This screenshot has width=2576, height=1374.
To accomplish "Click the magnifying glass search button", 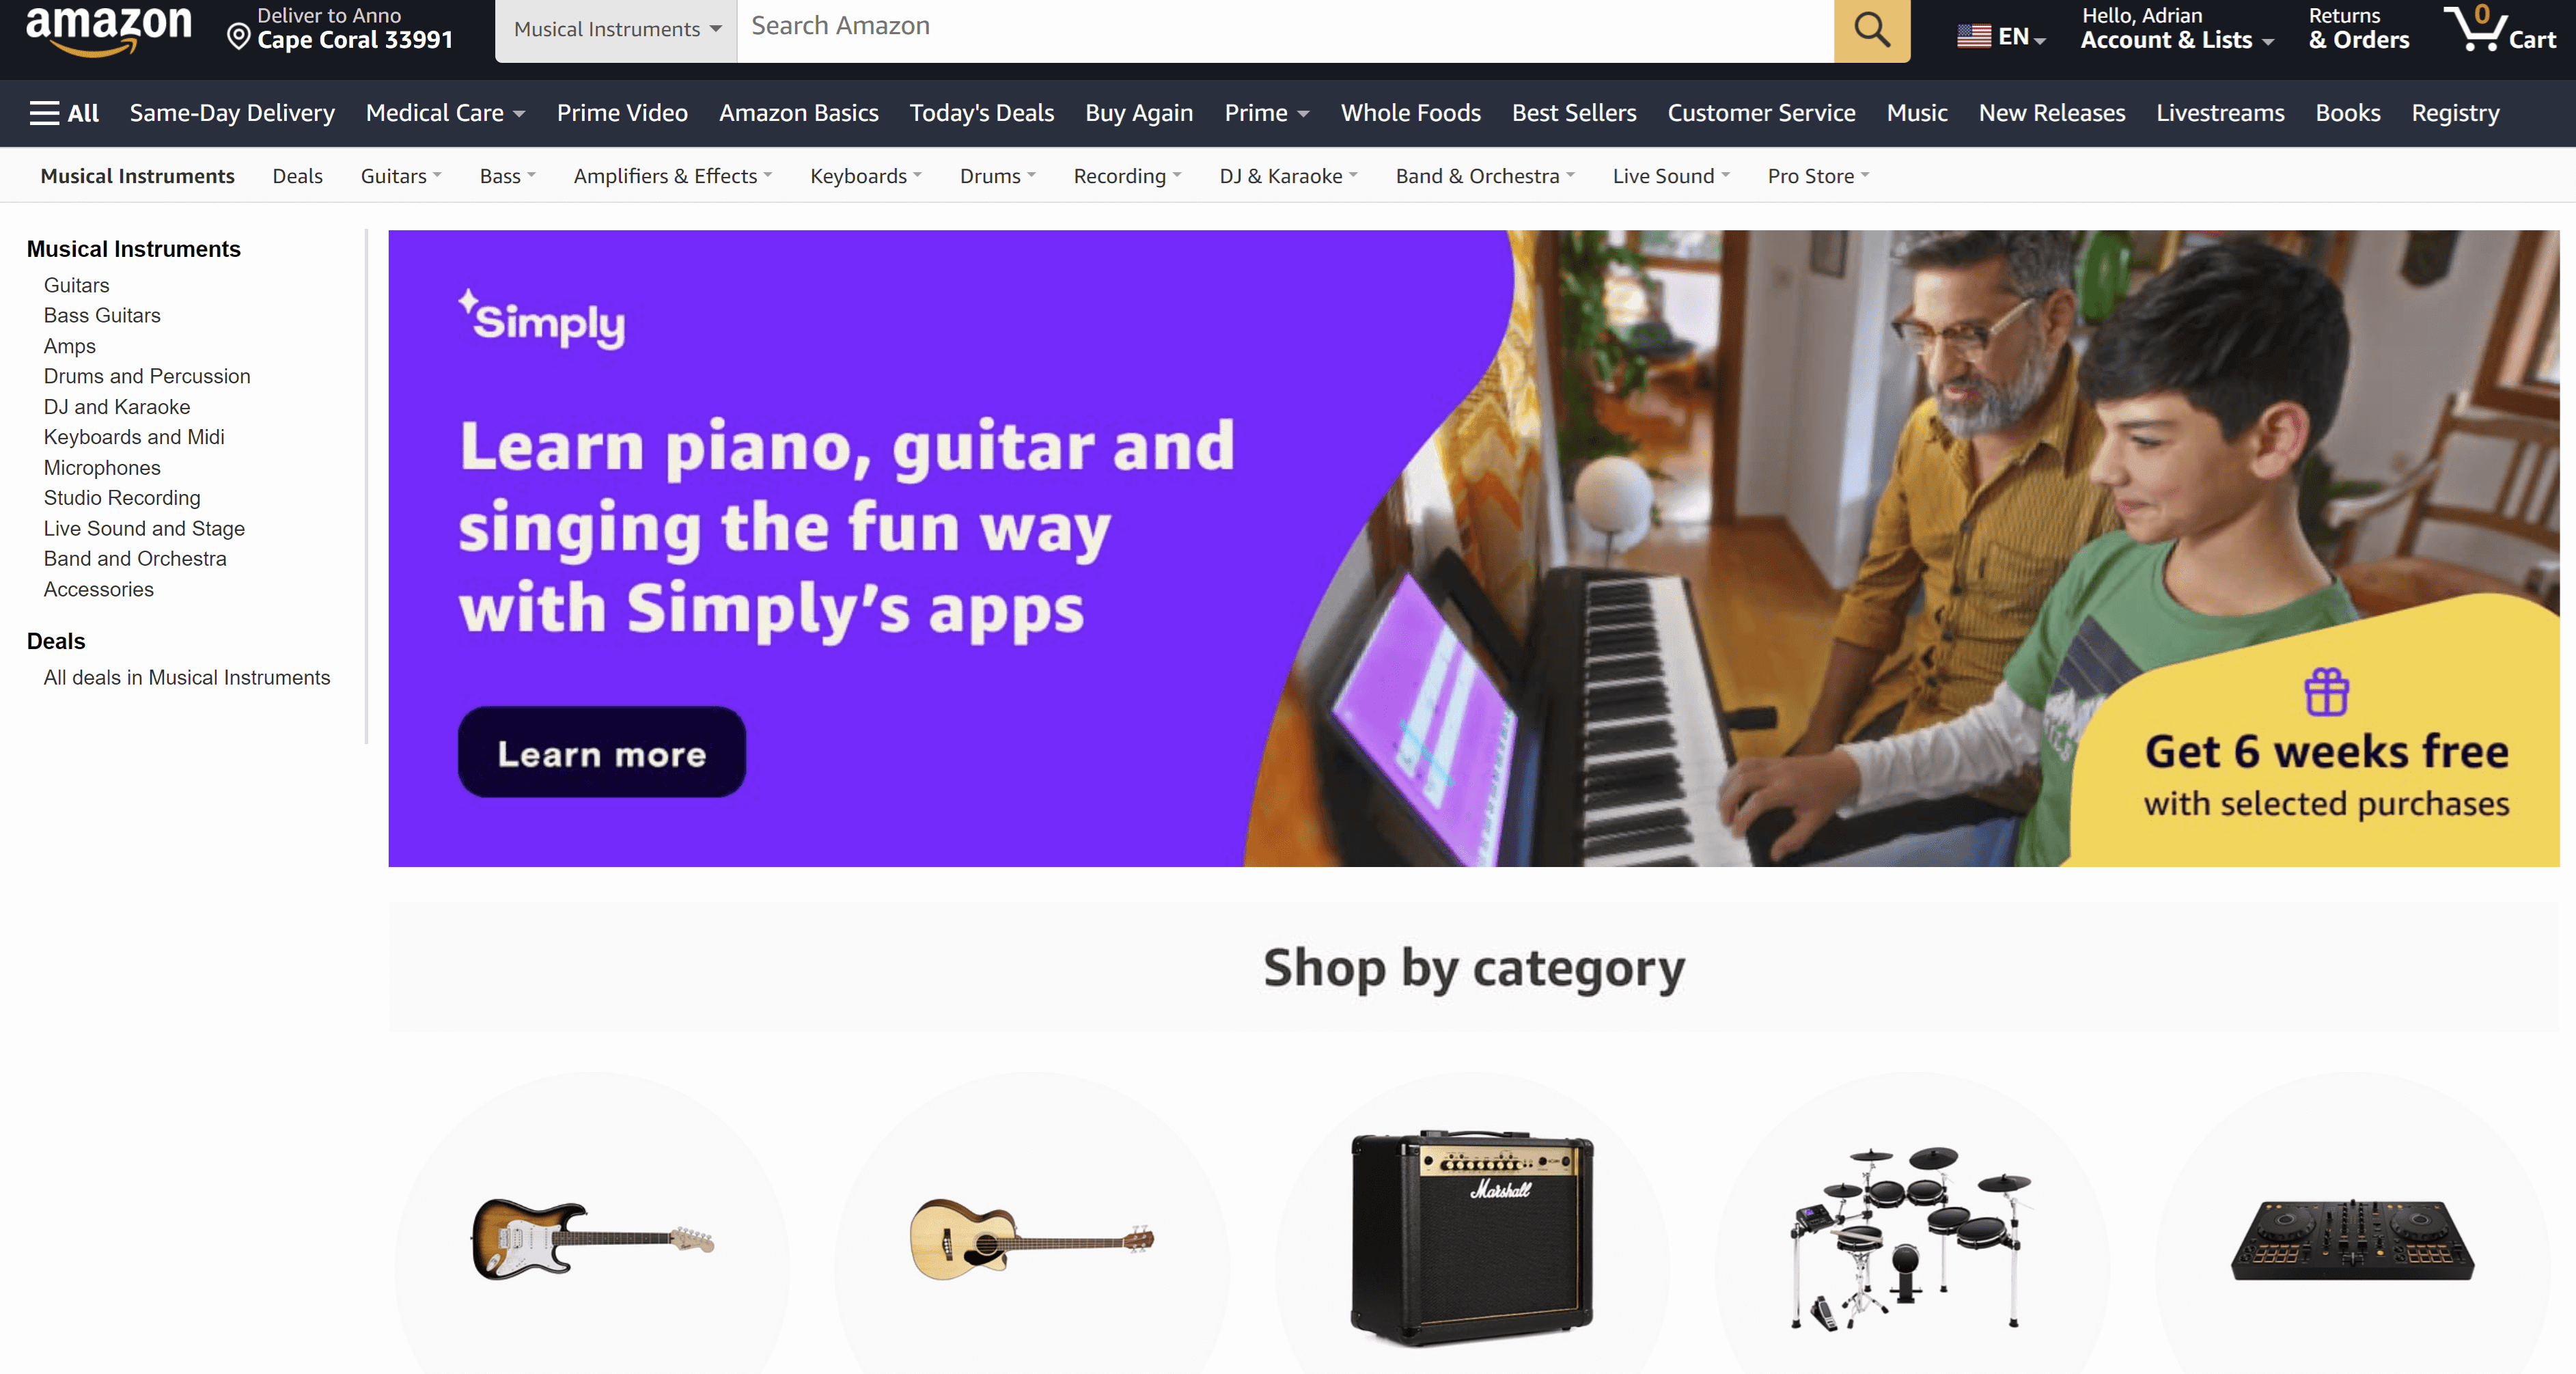I will [x=1871, y=29].
